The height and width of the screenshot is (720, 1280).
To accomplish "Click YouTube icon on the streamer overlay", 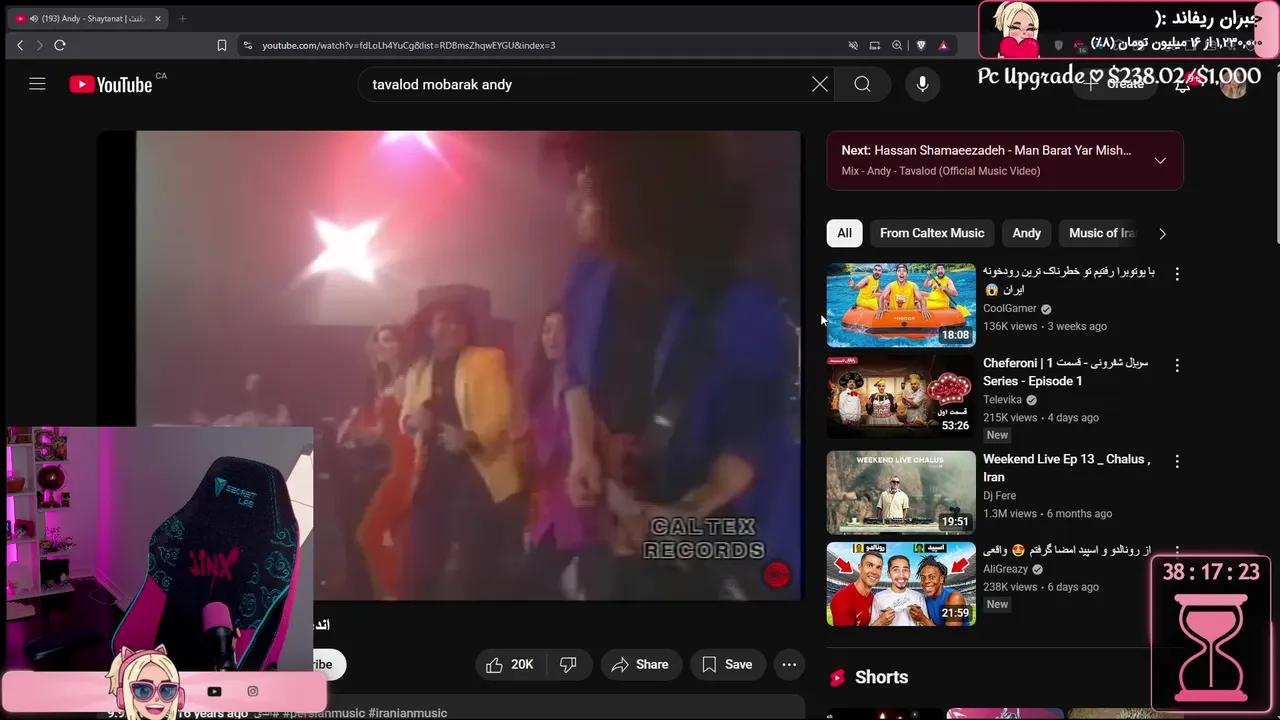I will [x=214, y=691].
